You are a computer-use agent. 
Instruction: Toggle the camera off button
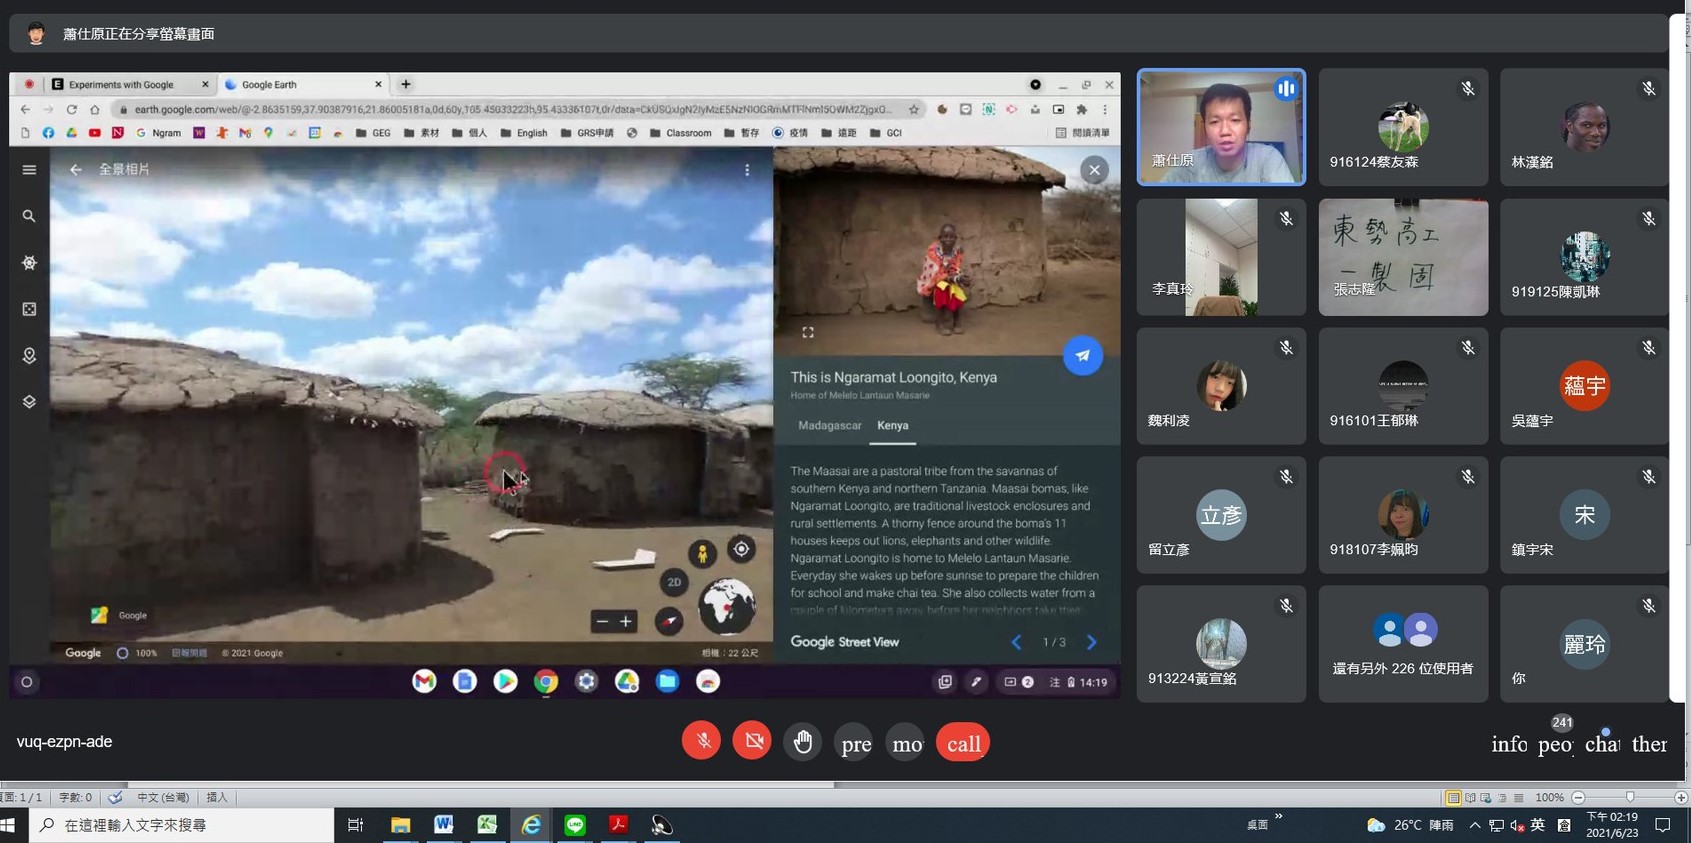coord(752,742)
